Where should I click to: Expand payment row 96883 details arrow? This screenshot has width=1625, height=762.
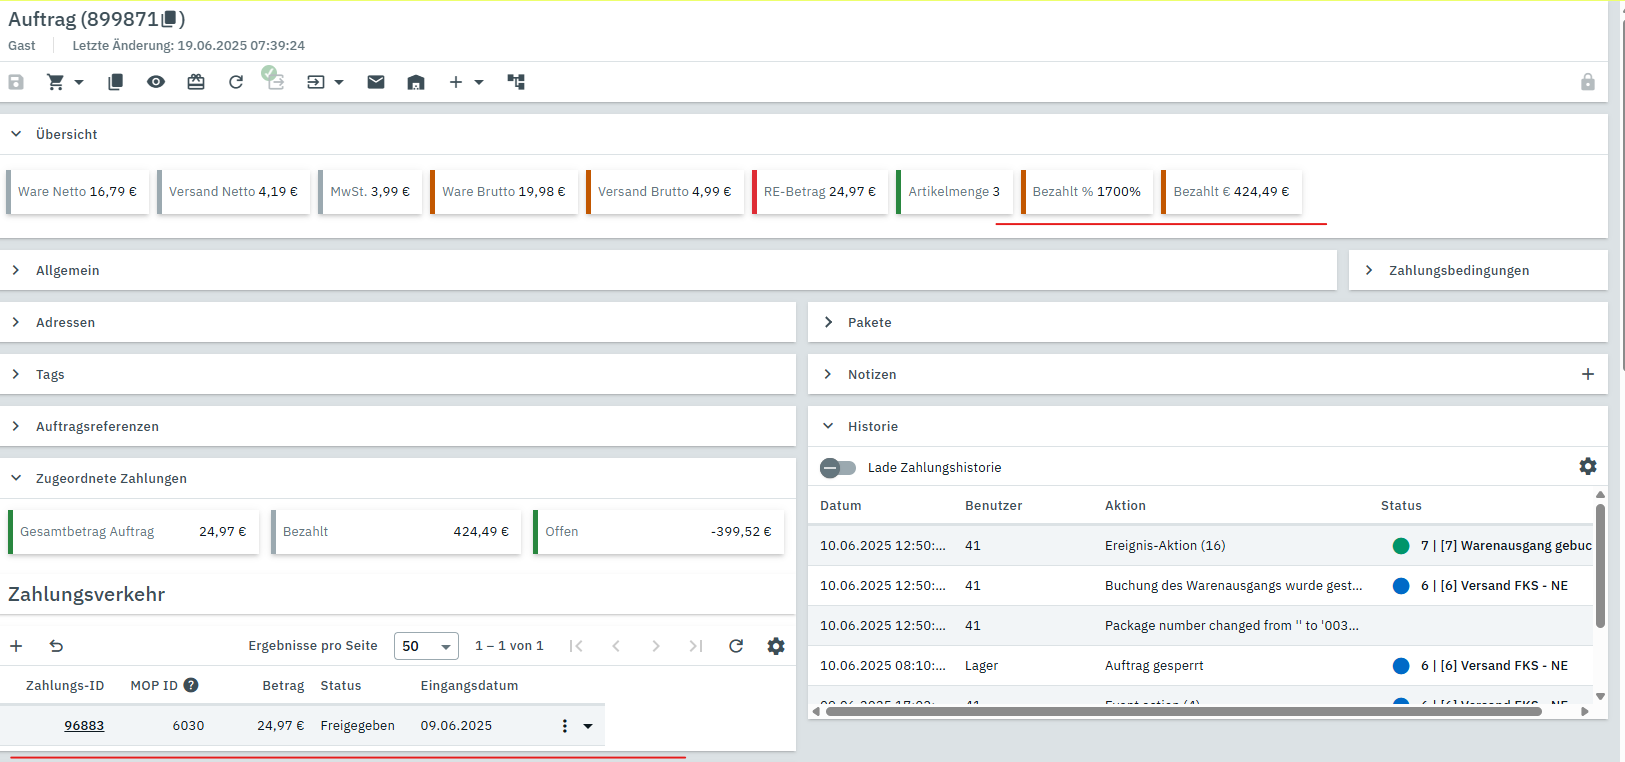(x=588, y=726)
